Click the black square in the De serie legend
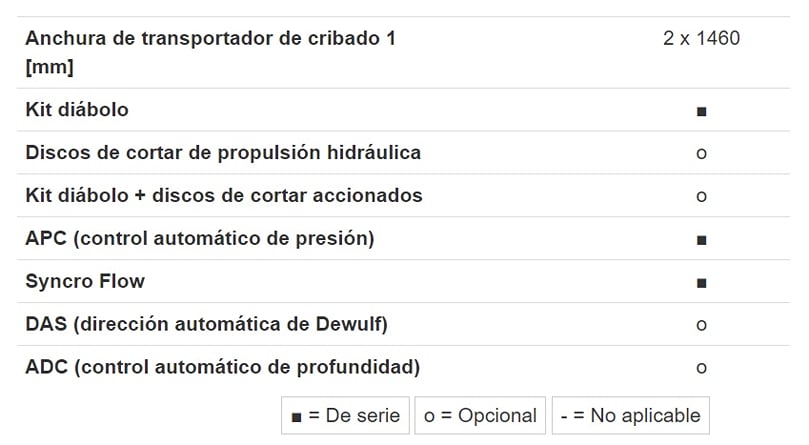Screen dimensions: 809x445 tap(296, 417)
